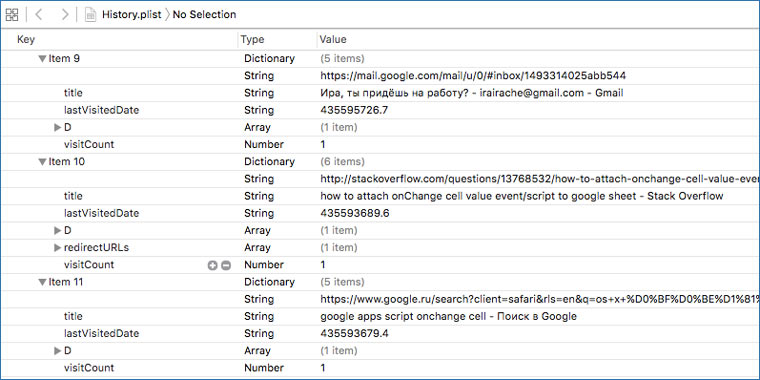Click the Array type in the redirectURLs row
760x380 pixels.
coord(257,248)
